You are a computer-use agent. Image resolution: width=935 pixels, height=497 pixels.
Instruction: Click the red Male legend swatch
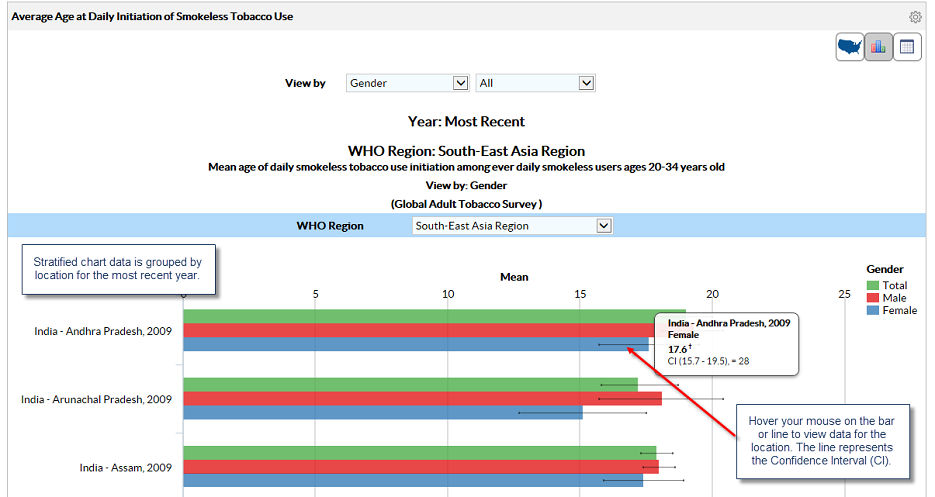pos(872,297)
